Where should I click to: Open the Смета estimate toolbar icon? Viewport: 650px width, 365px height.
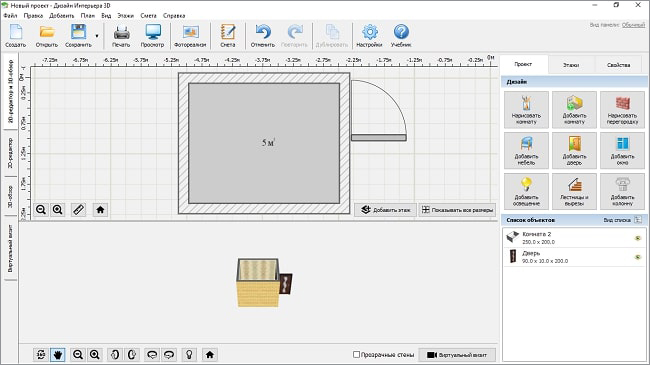228,36
